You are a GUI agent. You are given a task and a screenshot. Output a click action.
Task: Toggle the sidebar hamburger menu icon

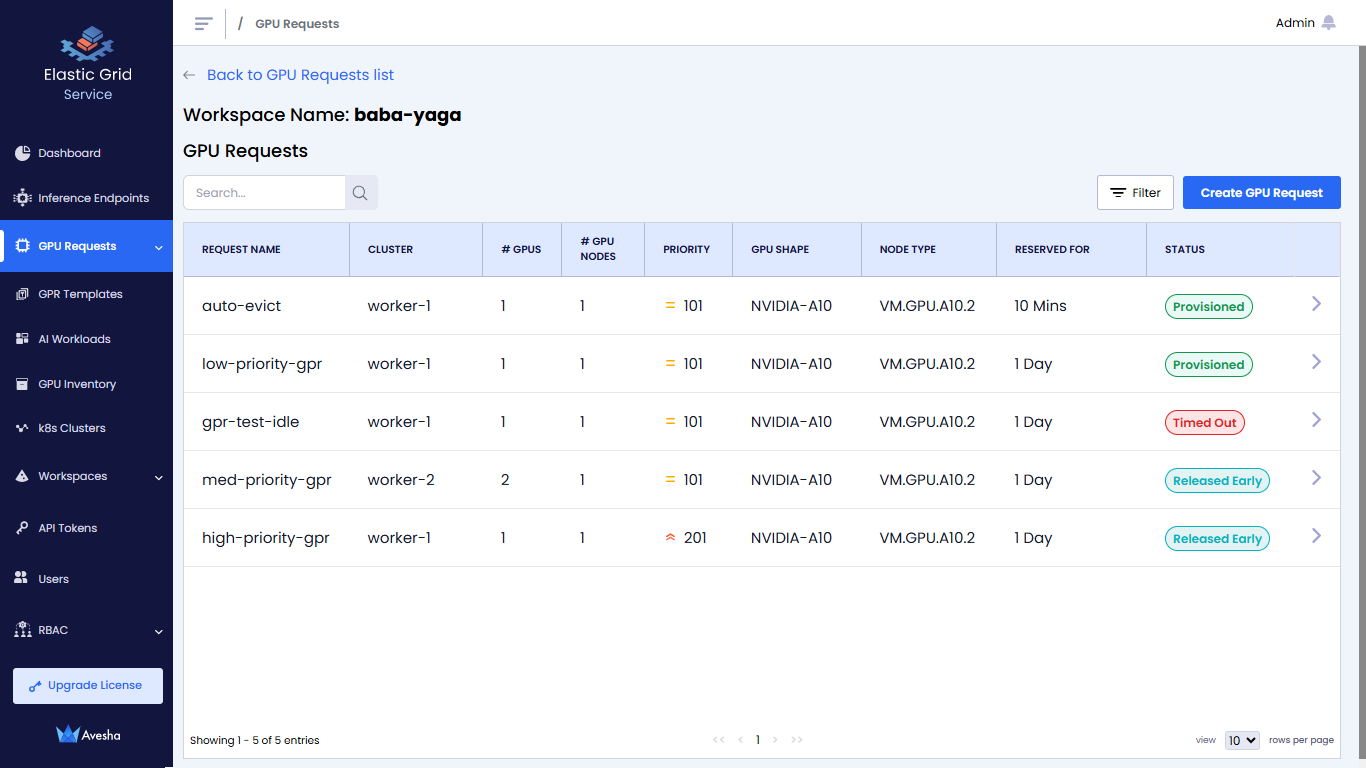[x=204, y=23]
